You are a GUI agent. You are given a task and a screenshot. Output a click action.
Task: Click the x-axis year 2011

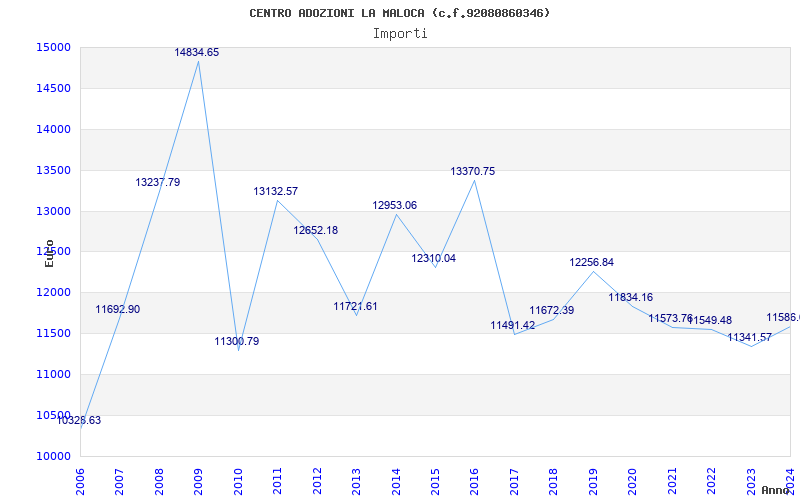click(278, 481)
